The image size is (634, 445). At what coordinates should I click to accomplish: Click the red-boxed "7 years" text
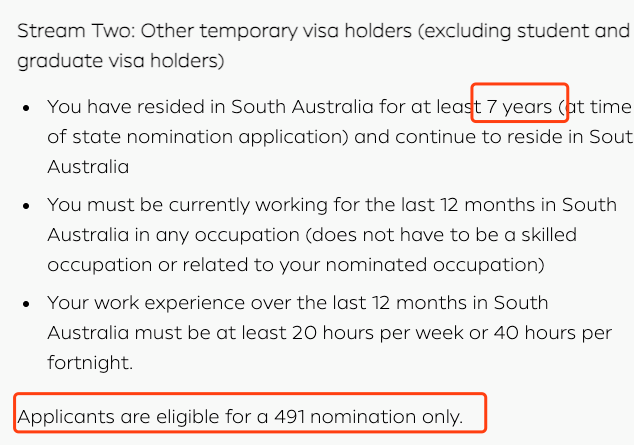[519, 105]
